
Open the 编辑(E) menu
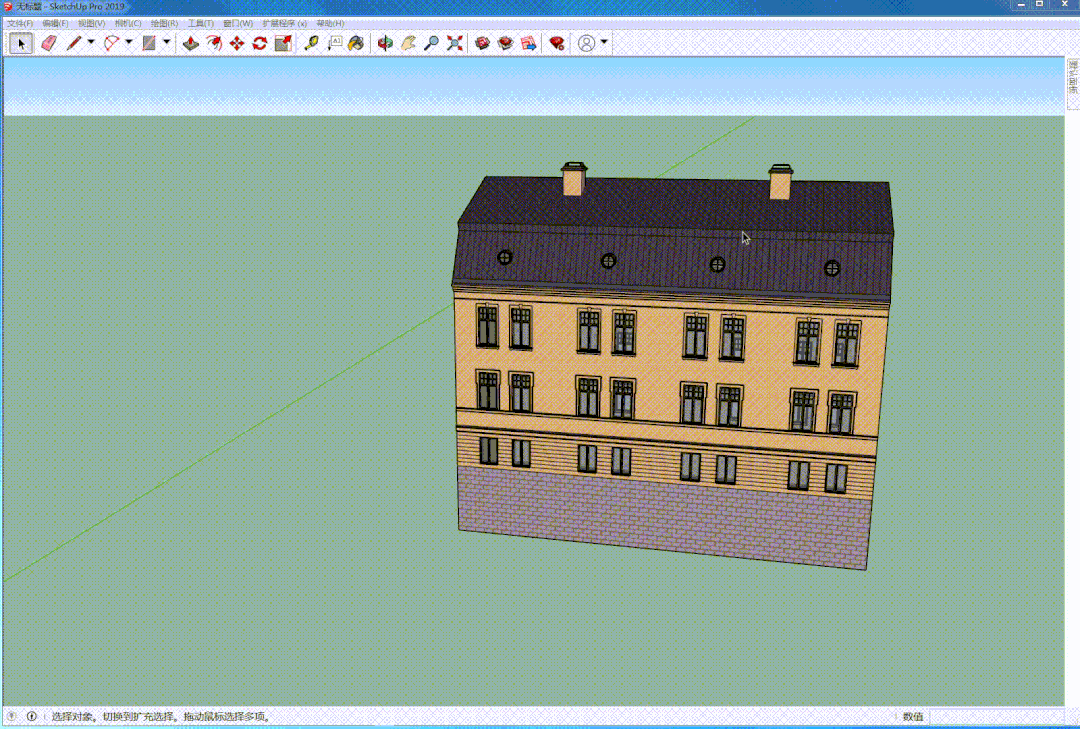click(x=55, y=23)
